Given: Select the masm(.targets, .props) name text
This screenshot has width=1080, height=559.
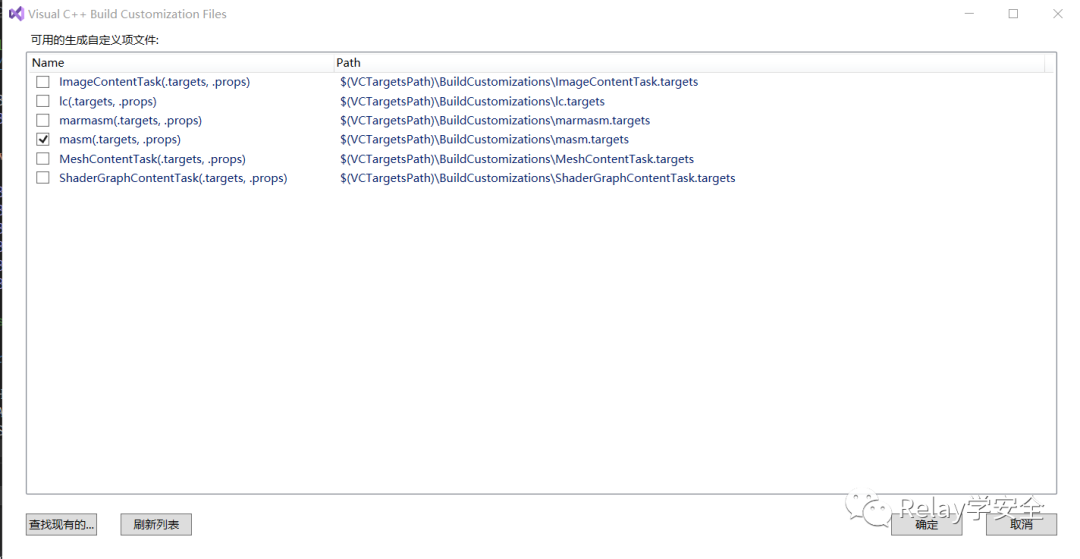Looking at the screenshot, I should (x=120, y=139).
